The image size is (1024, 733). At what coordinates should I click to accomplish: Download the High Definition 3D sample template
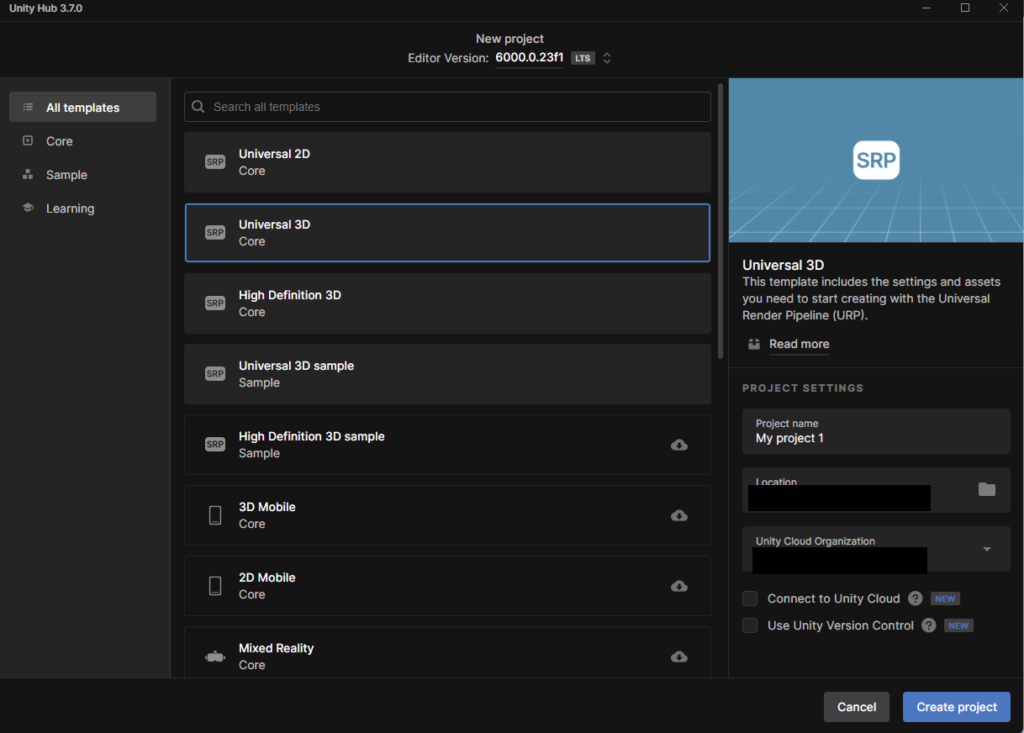(x=679, y=445)
